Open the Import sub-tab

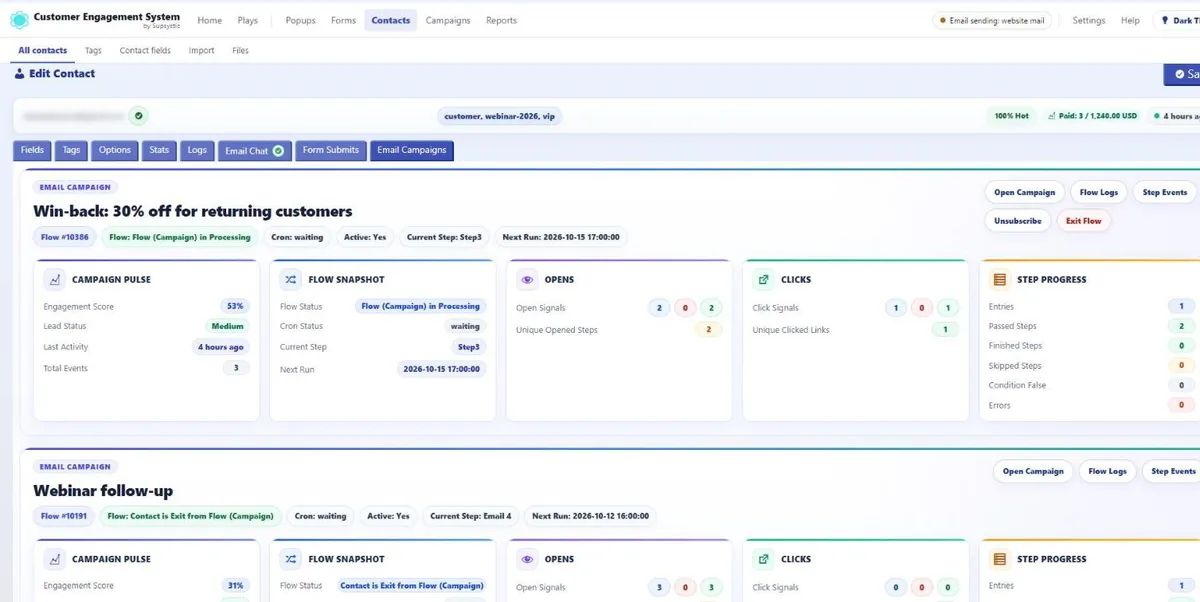point(202,51)
